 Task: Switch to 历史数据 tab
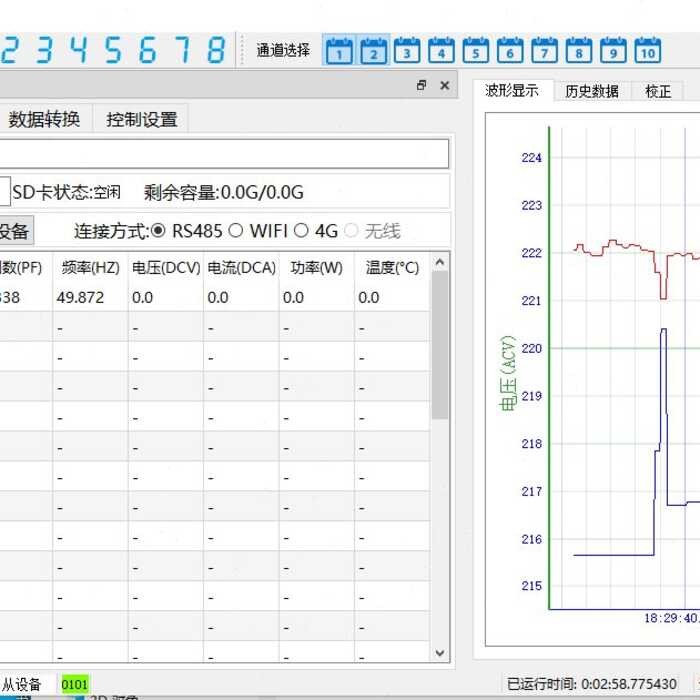591,91
